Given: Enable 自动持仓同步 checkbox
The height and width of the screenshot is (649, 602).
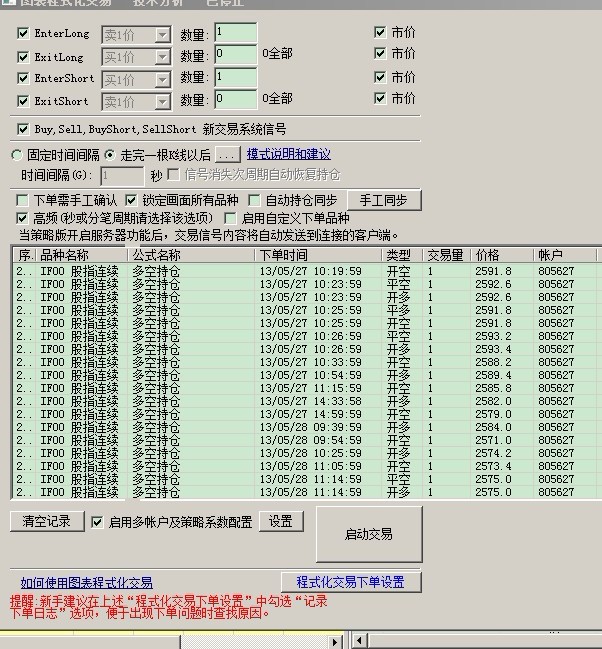Looking at the screenshot, I should pos(254,201).
